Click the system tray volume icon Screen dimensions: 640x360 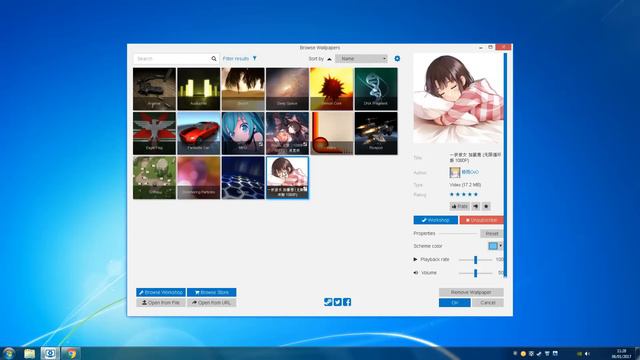tap(587, 353)
